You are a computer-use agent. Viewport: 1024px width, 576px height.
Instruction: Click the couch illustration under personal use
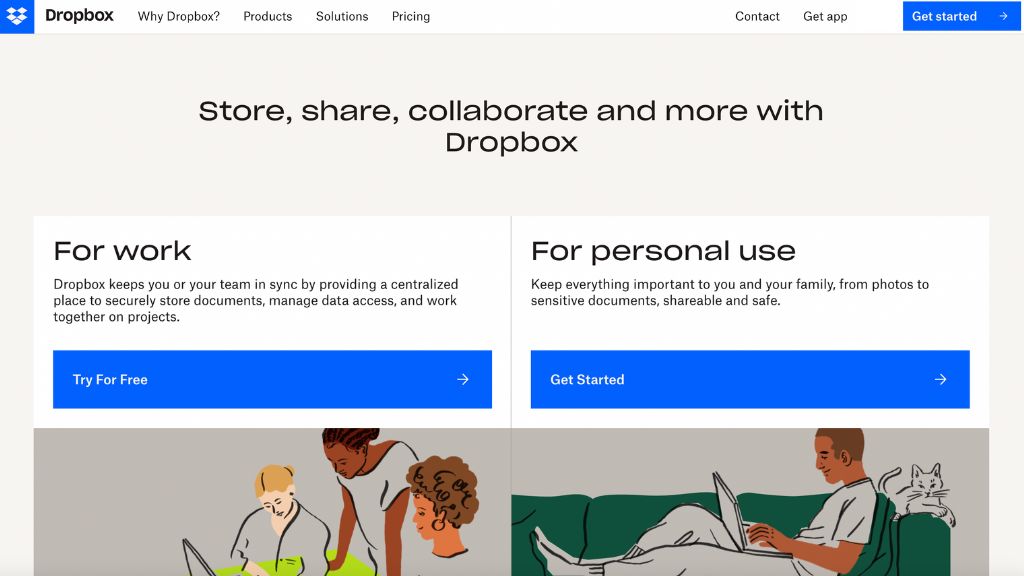750,501
